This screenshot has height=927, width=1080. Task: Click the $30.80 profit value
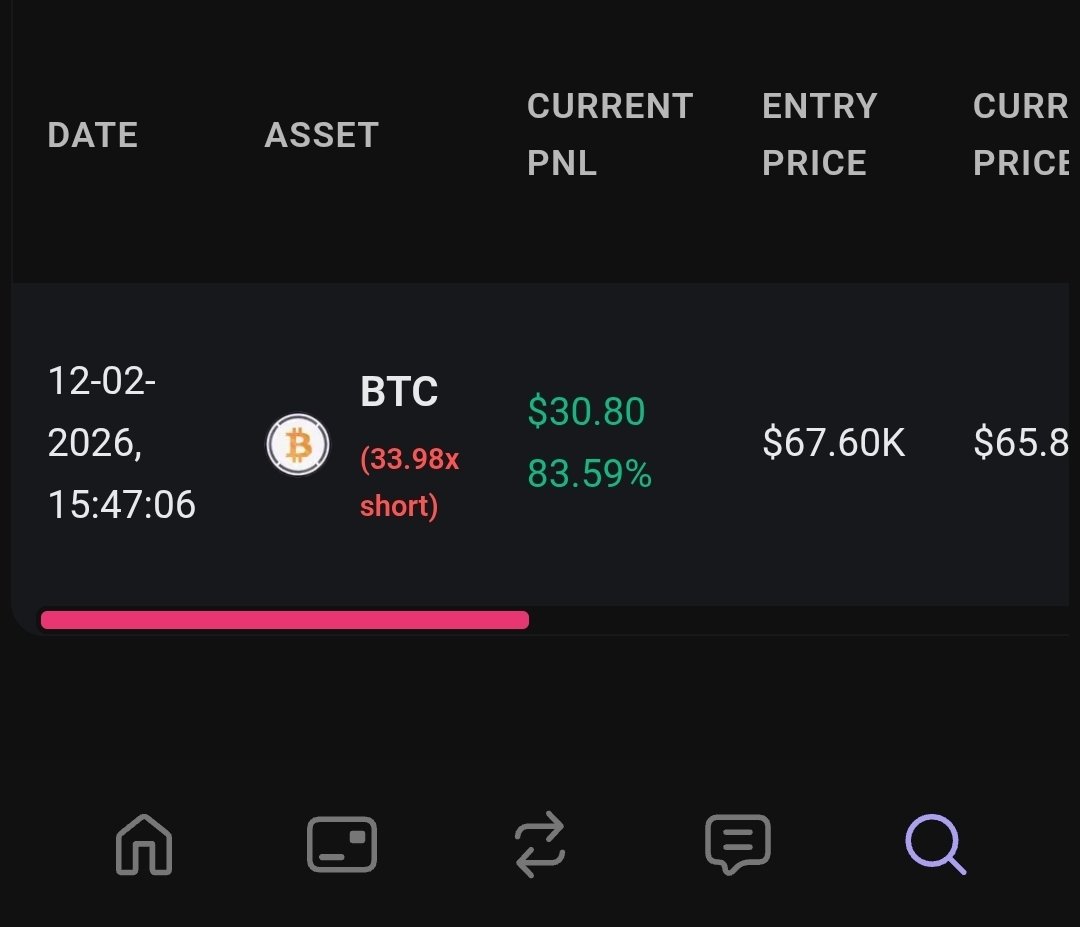tap(586, 412)
